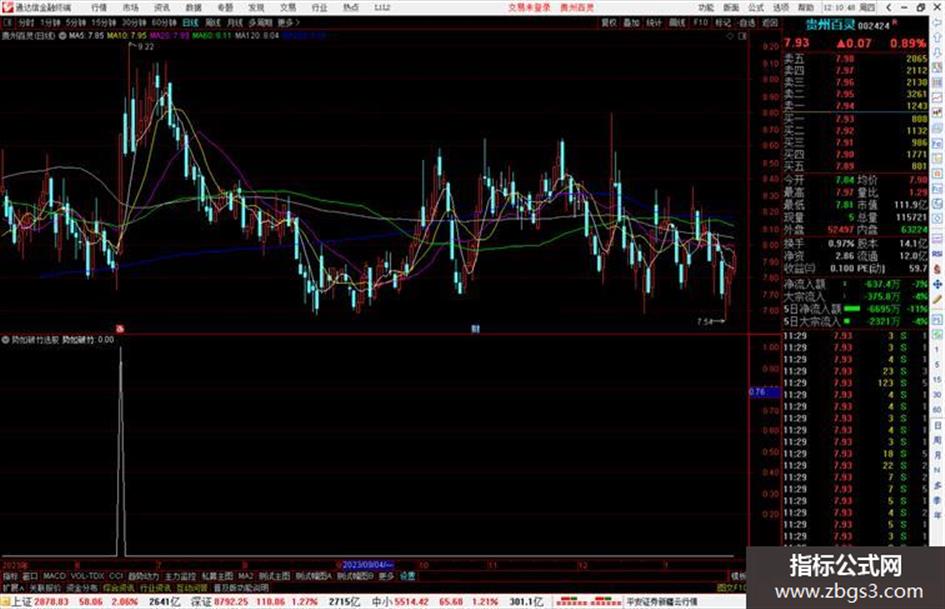This screenshot has width=945, height=609.
Task: Open the 功能 menu
Action: [706, 7]
